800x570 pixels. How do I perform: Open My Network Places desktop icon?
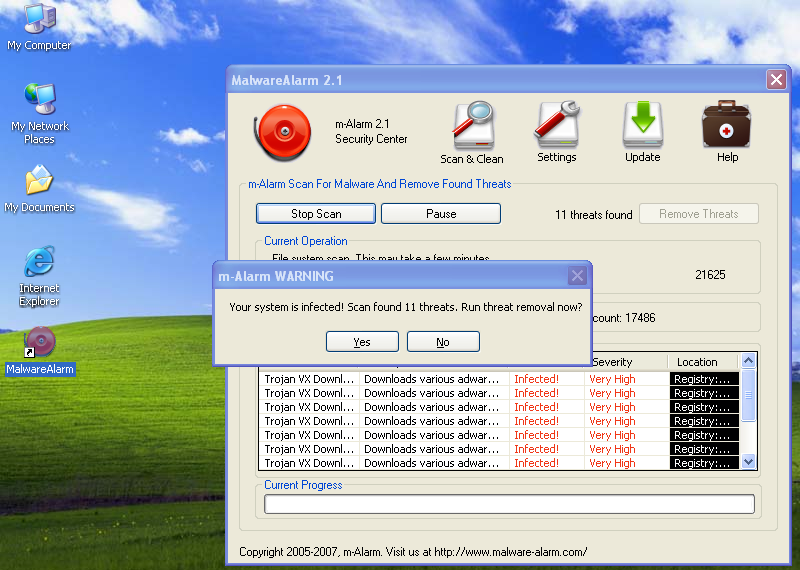coord(39,113)
